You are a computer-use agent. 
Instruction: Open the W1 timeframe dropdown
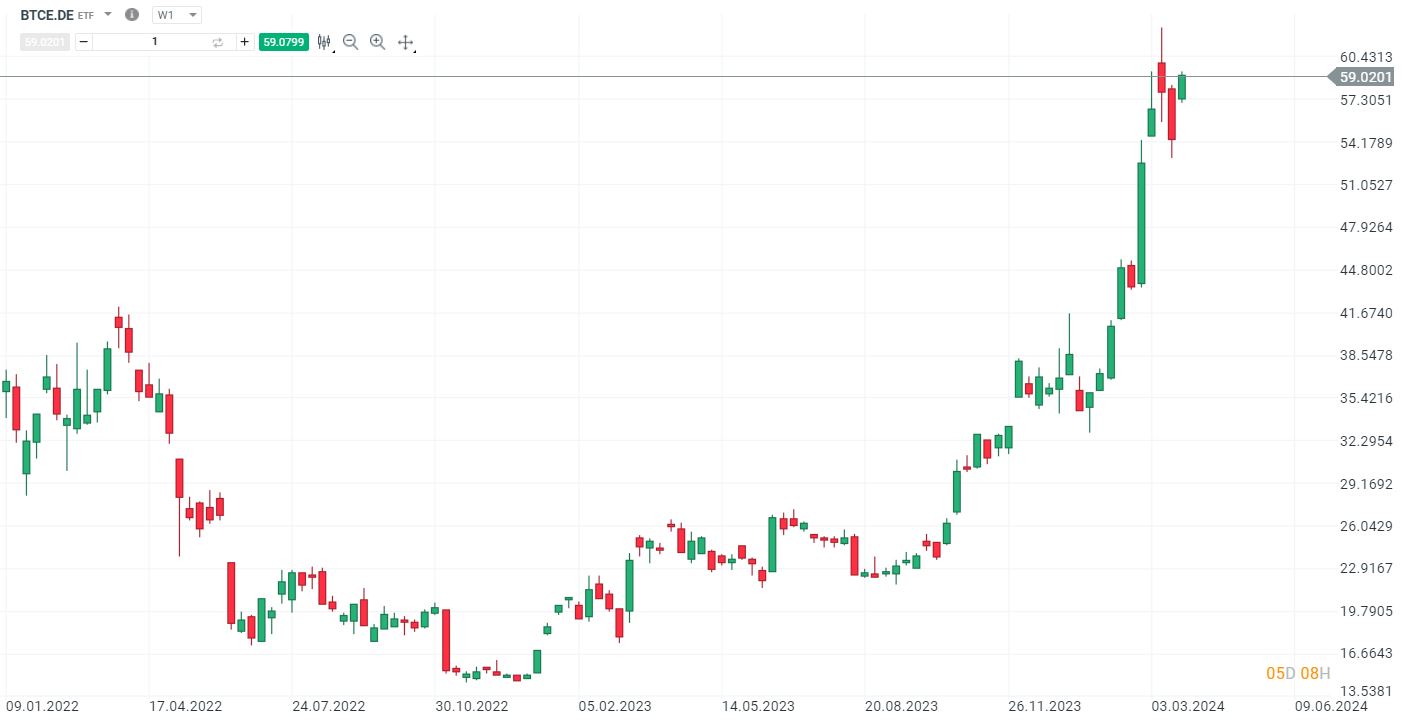[x=177, y=15]
